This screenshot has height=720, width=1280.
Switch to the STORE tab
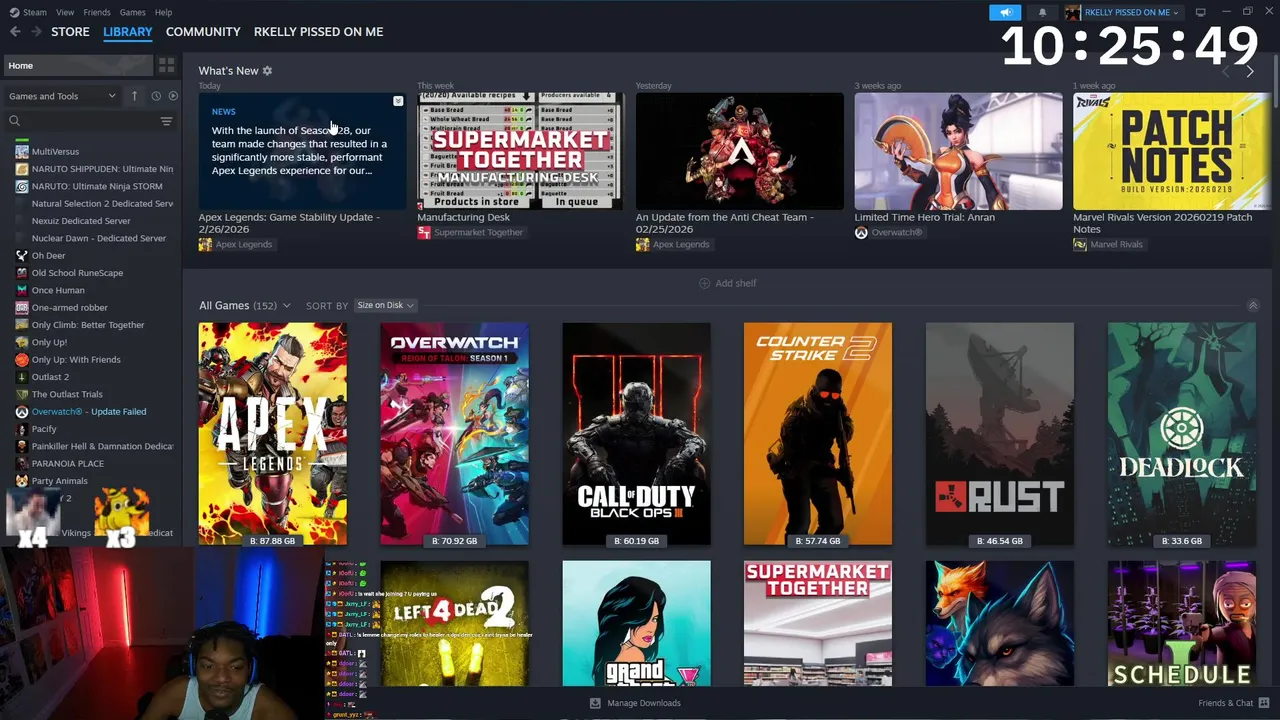click(x=70, y=32)
